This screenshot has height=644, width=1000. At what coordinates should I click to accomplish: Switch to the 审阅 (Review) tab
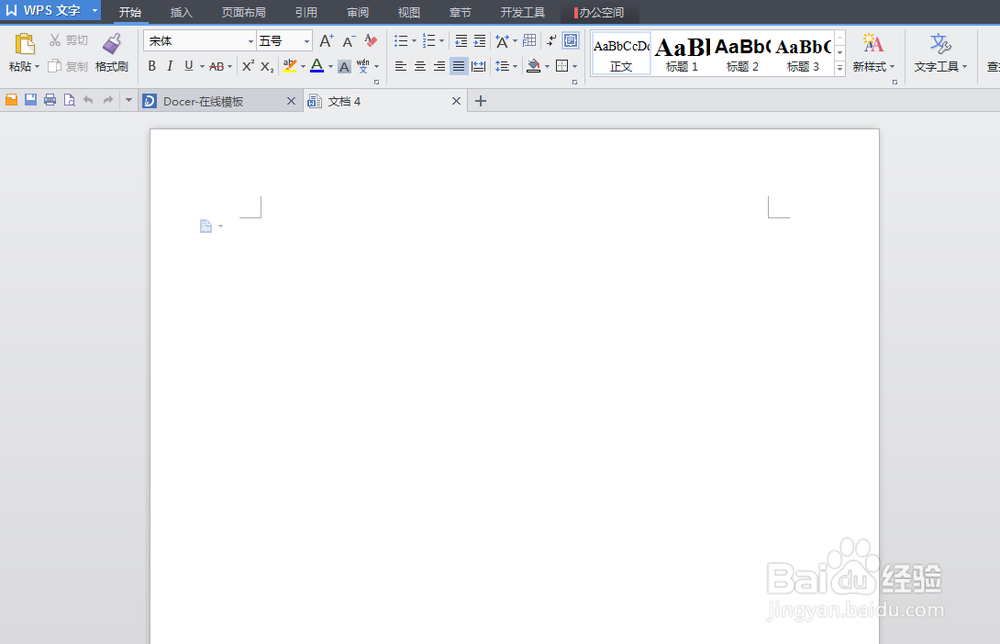[x=358, y=12]
